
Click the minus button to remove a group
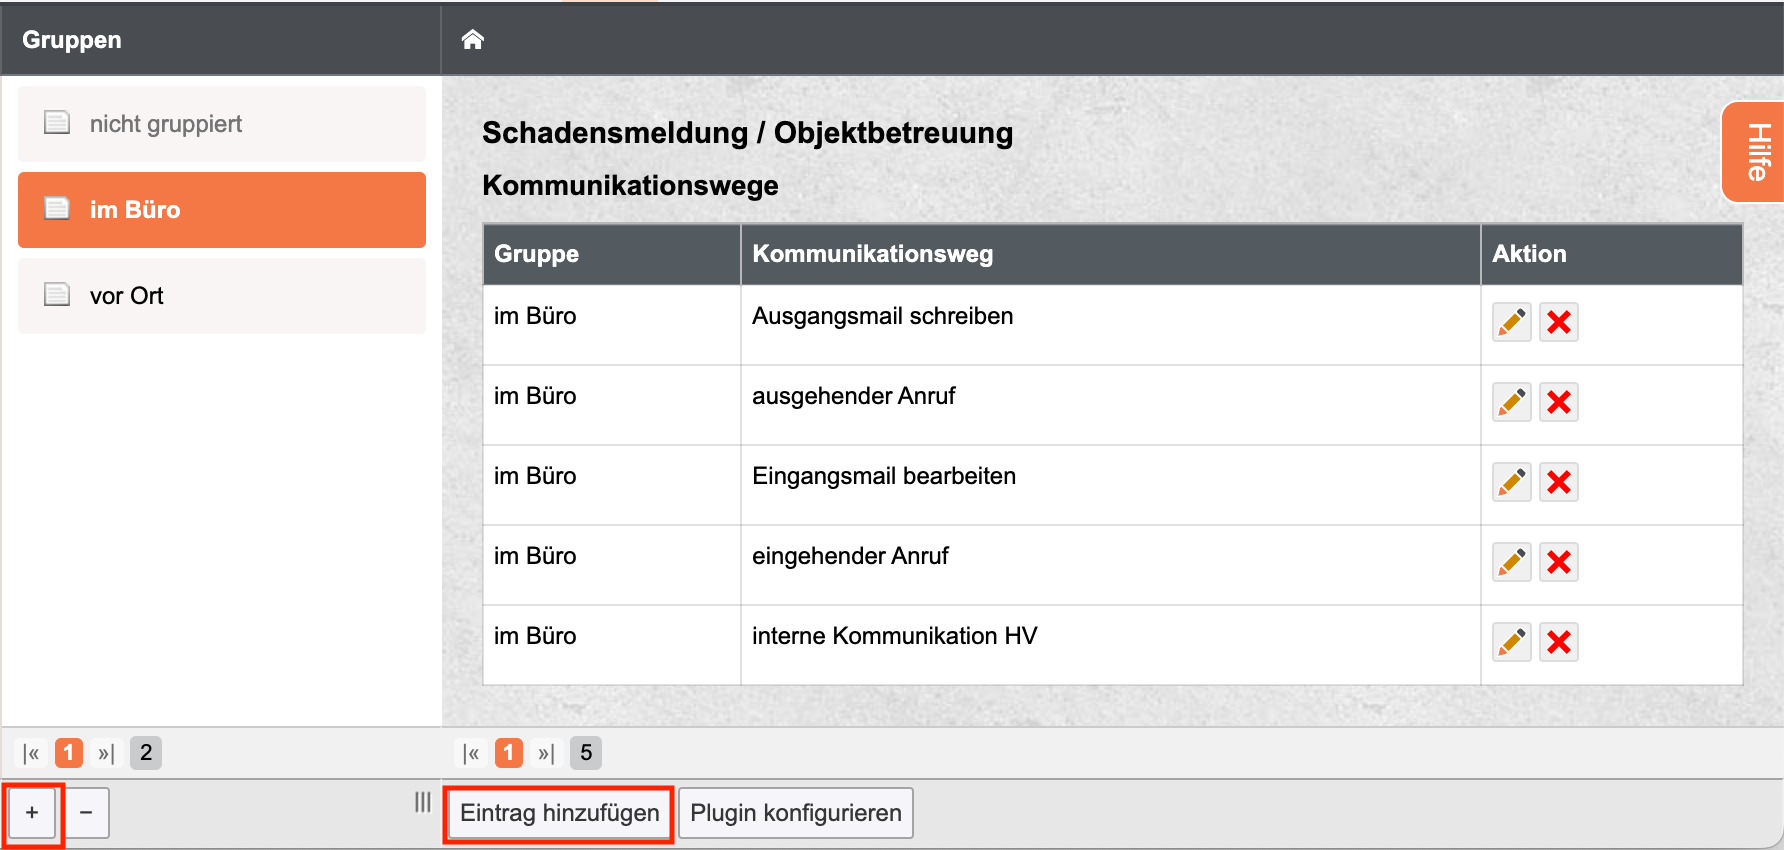pyautogui.click(x=86, y=813)
